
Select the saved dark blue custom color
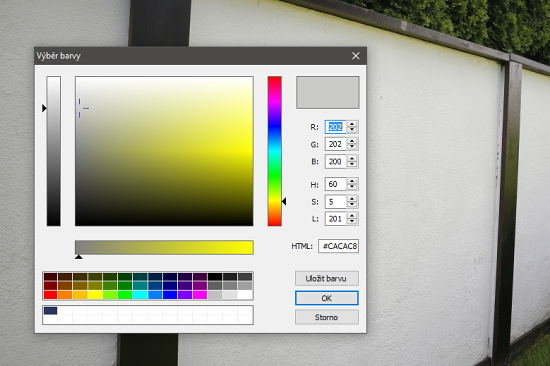(51, 311)
